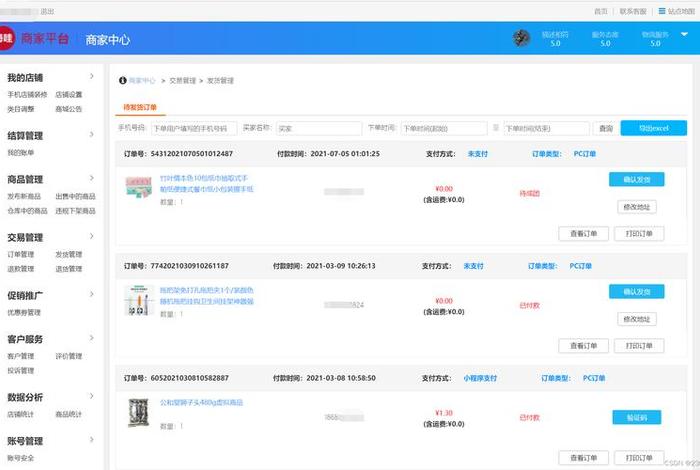Viewport: 700px width, 470px height.
Task: Click the 联系客服 link at top
Action: 633,11
